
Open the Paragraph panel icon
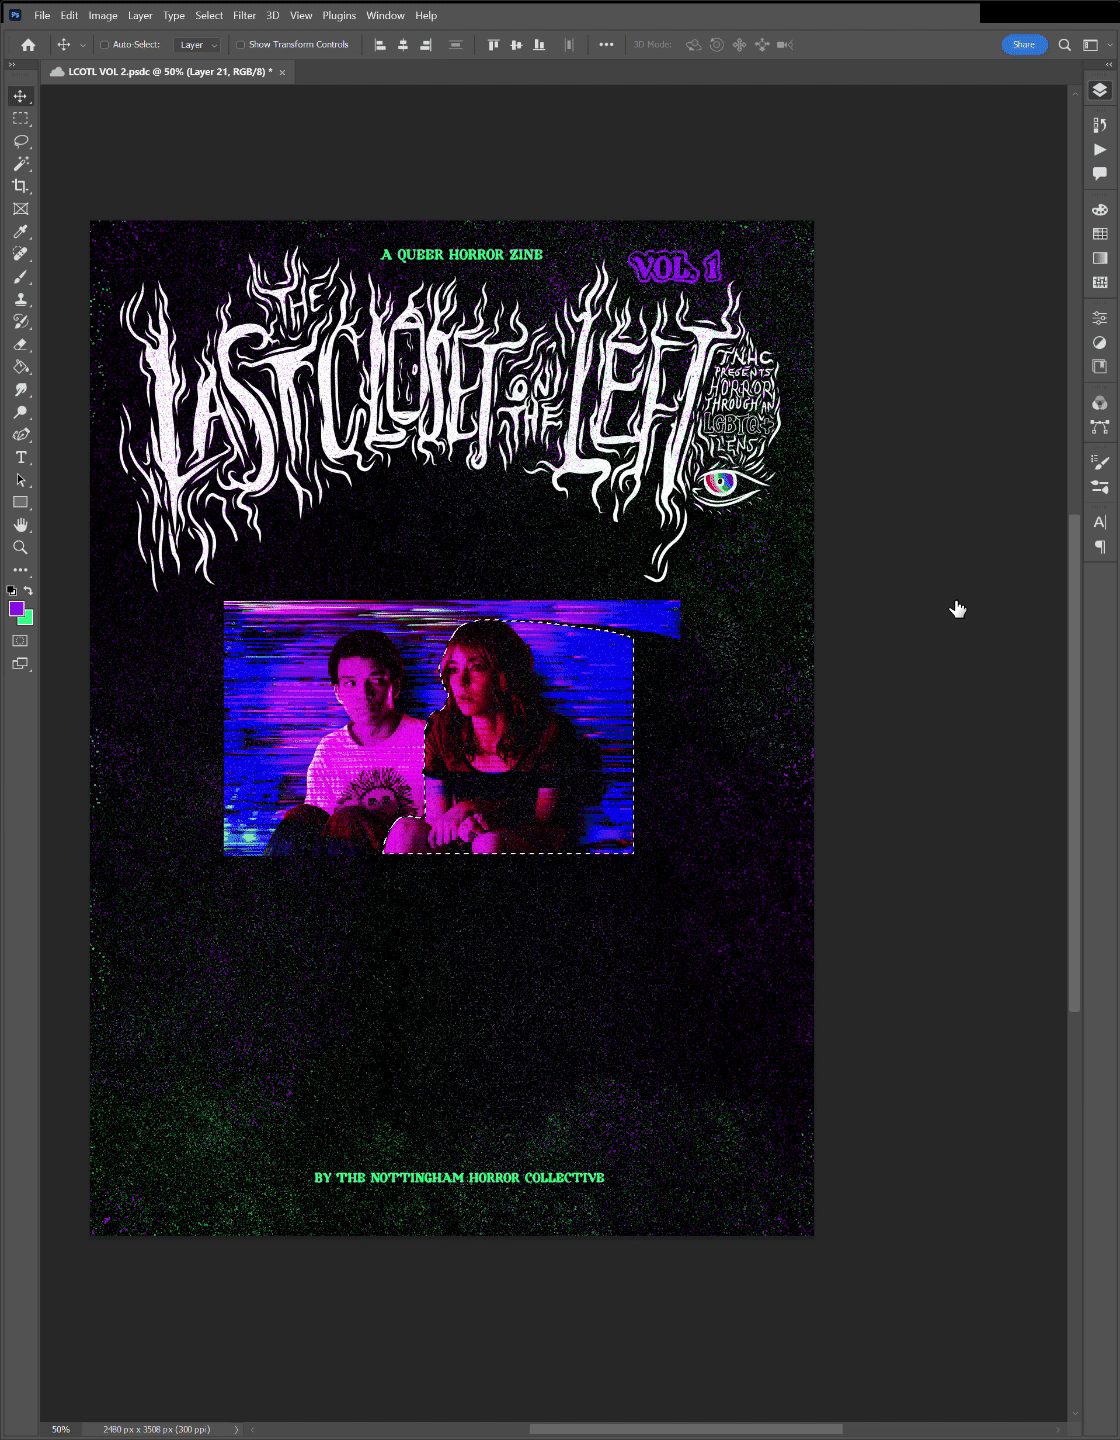coord(1100,547)
